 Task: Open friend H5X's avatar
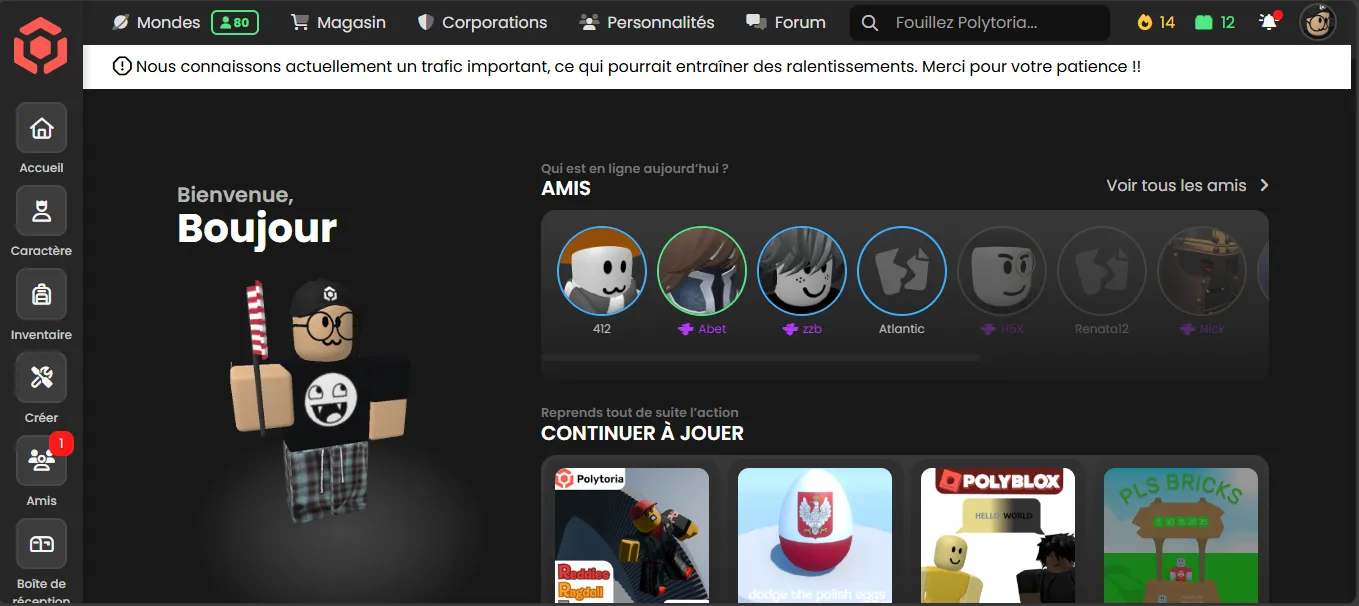tap(1002, 271)
